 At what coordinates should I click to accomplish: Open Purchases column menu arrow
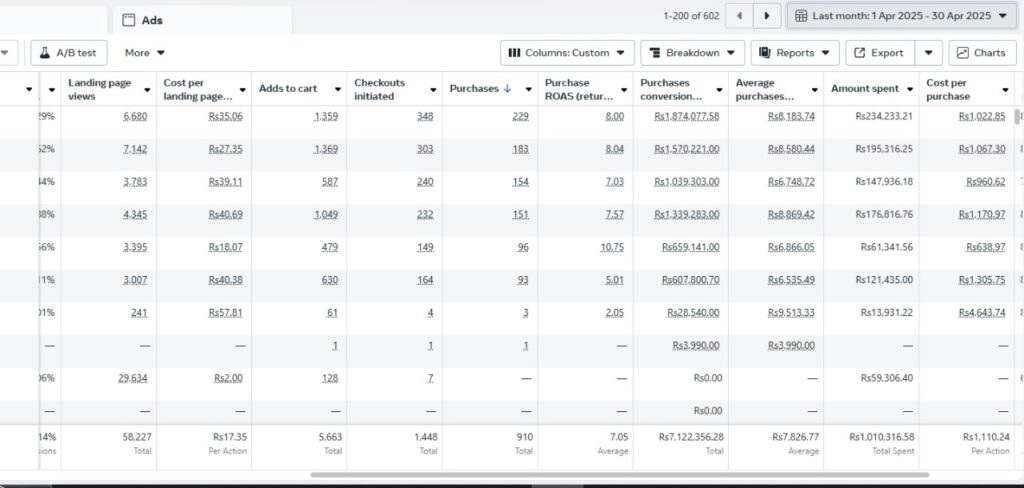coord(528,89)
